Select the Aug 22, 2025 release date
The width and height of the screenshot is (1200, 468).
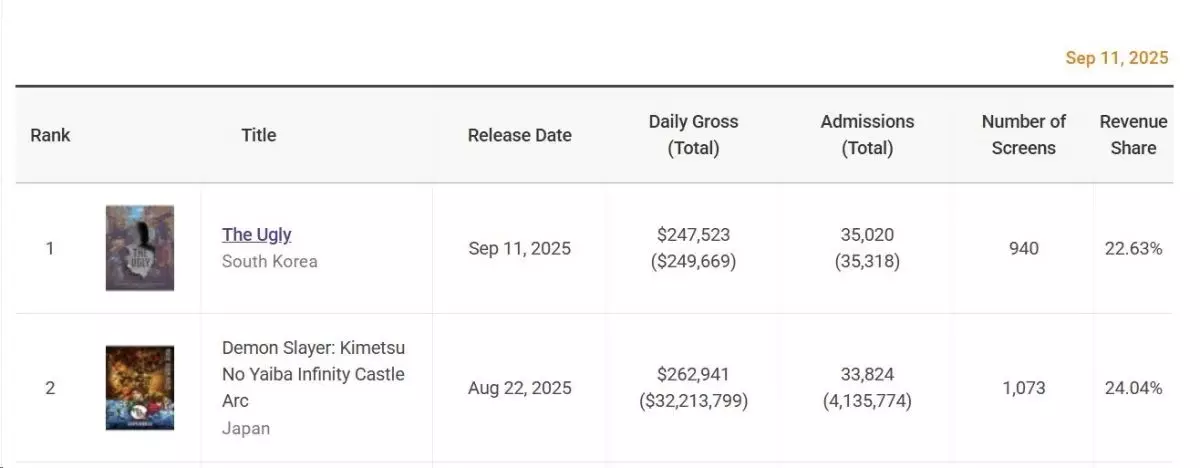coord(519,388)
